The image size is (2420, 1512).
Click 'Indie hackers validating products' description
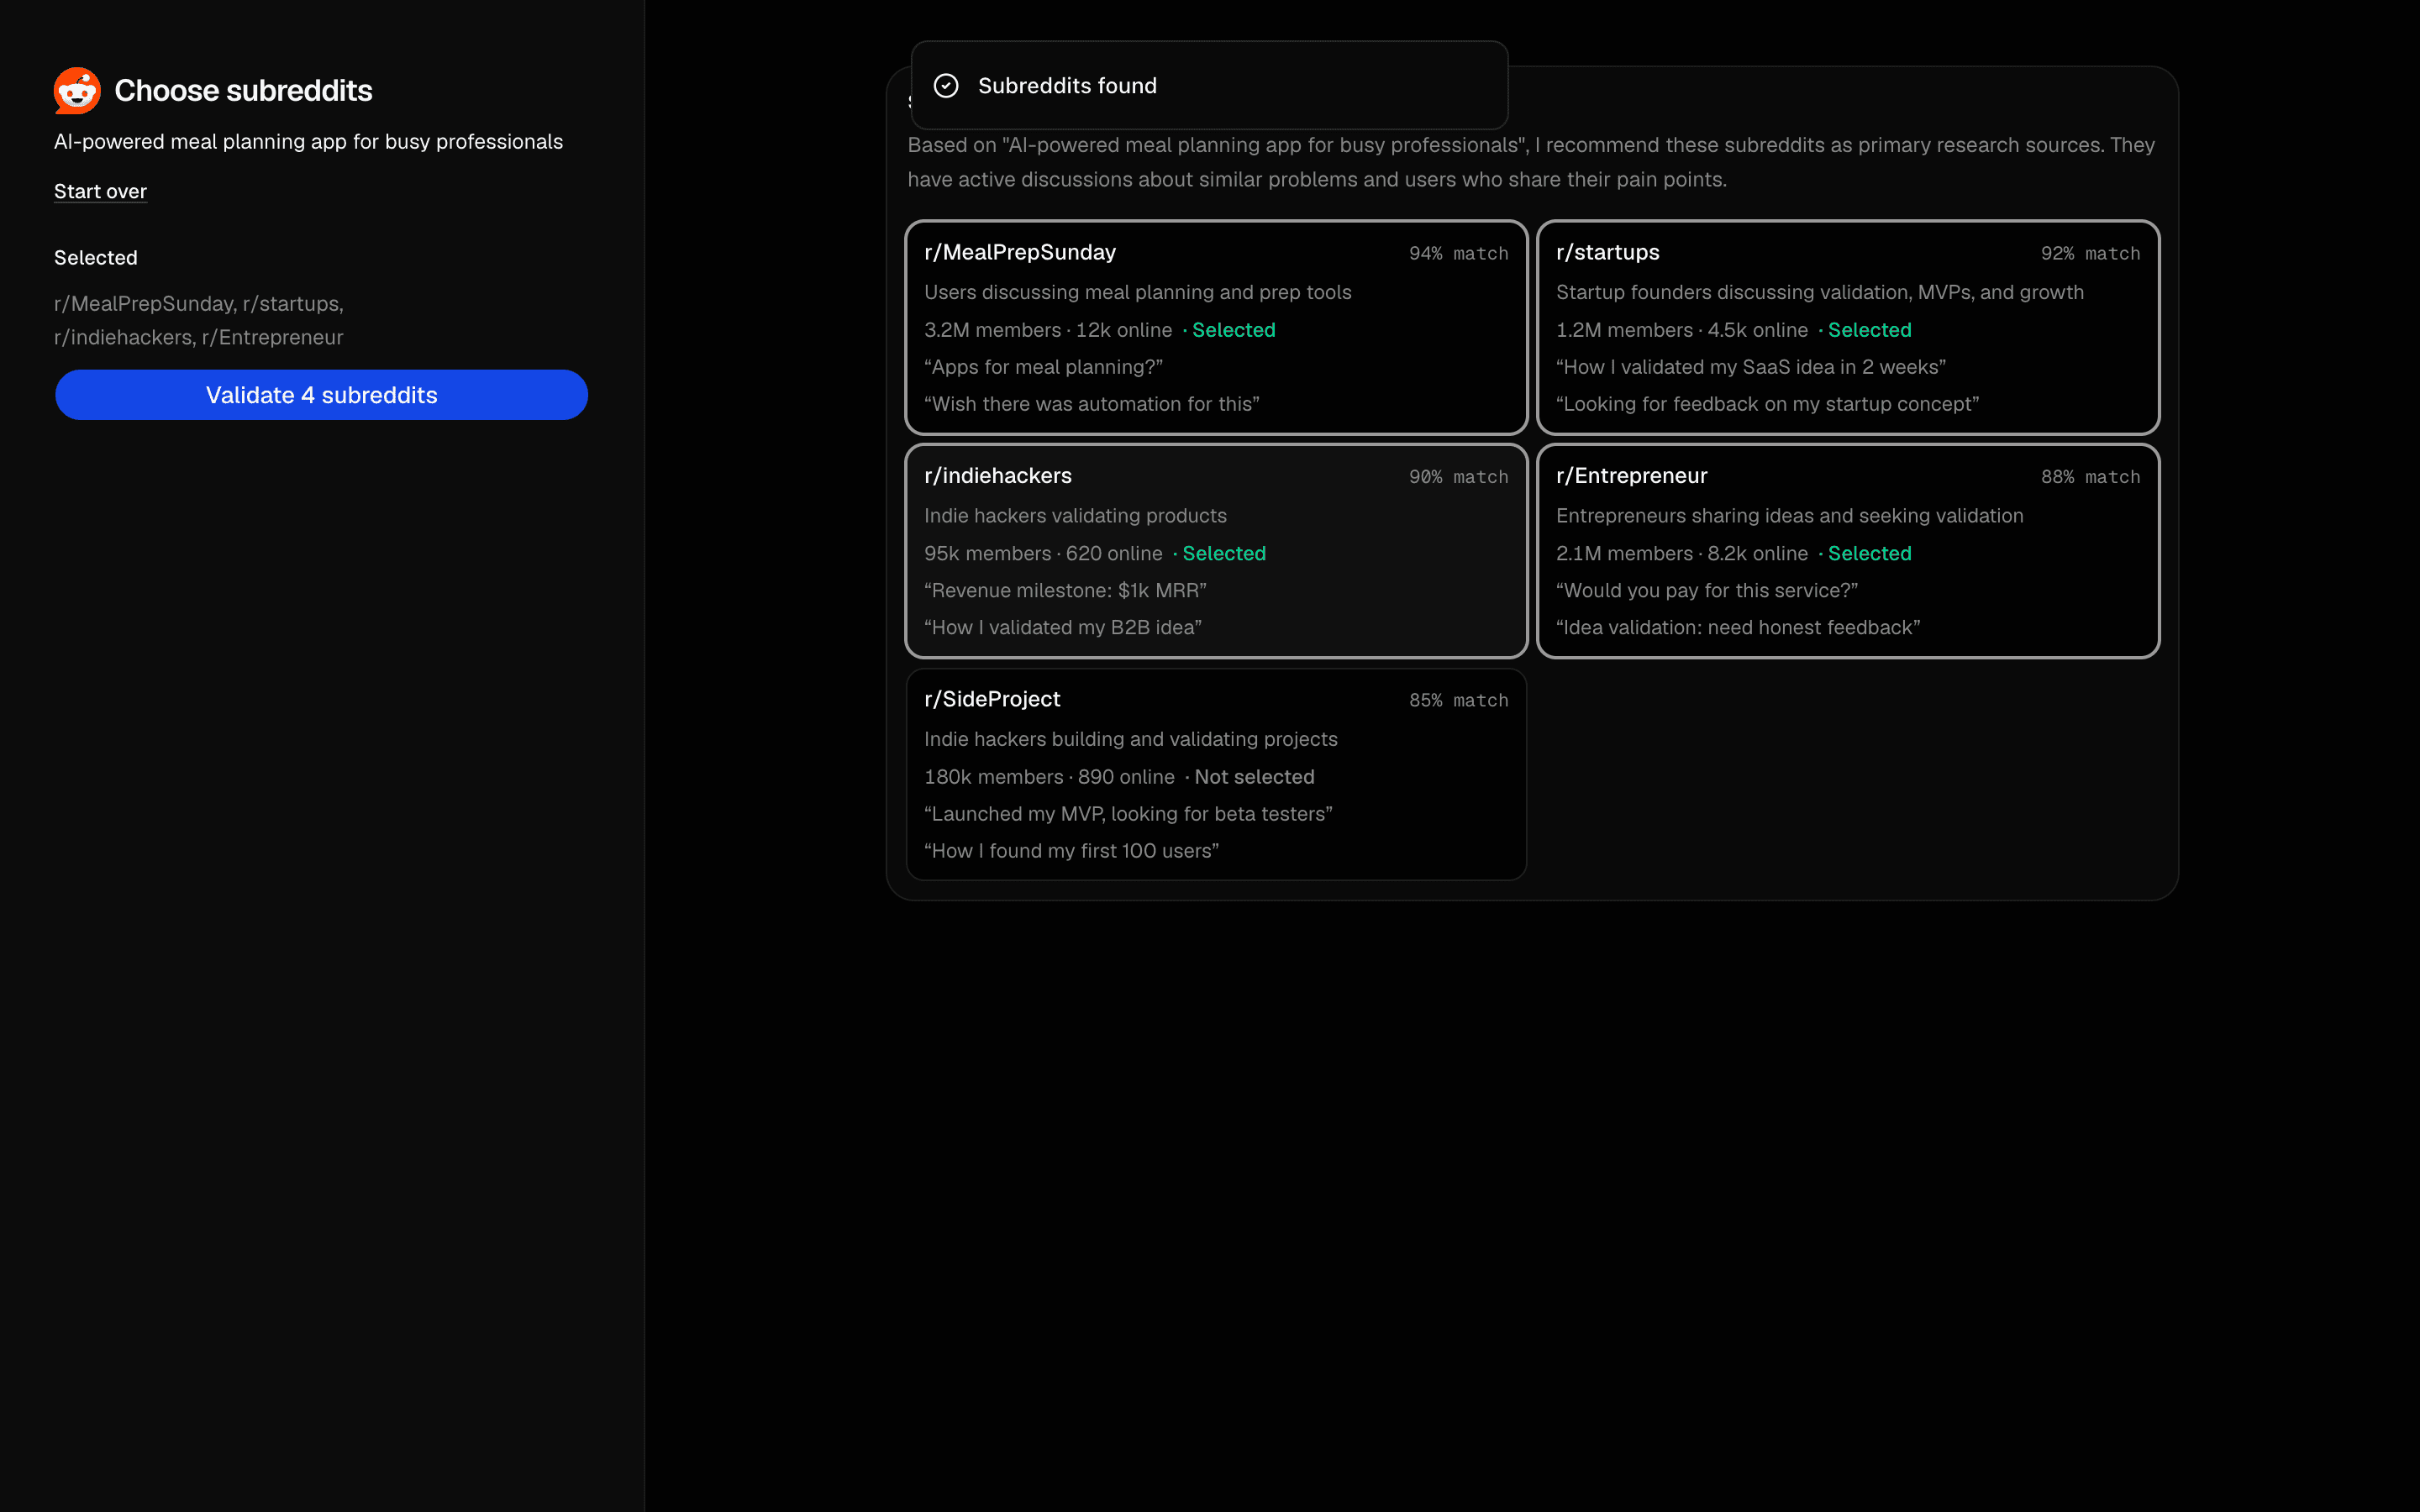(x=1075, y=516)
